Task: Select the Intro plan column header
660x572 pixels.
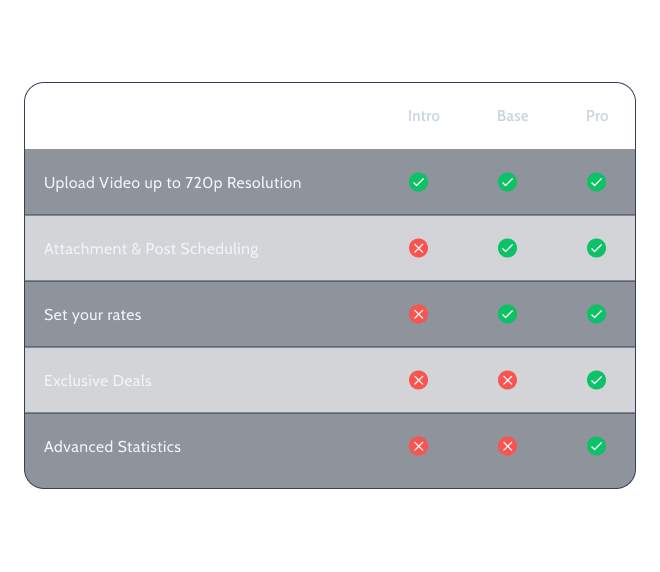Action: pyautogui.click(x=423, y=116)
